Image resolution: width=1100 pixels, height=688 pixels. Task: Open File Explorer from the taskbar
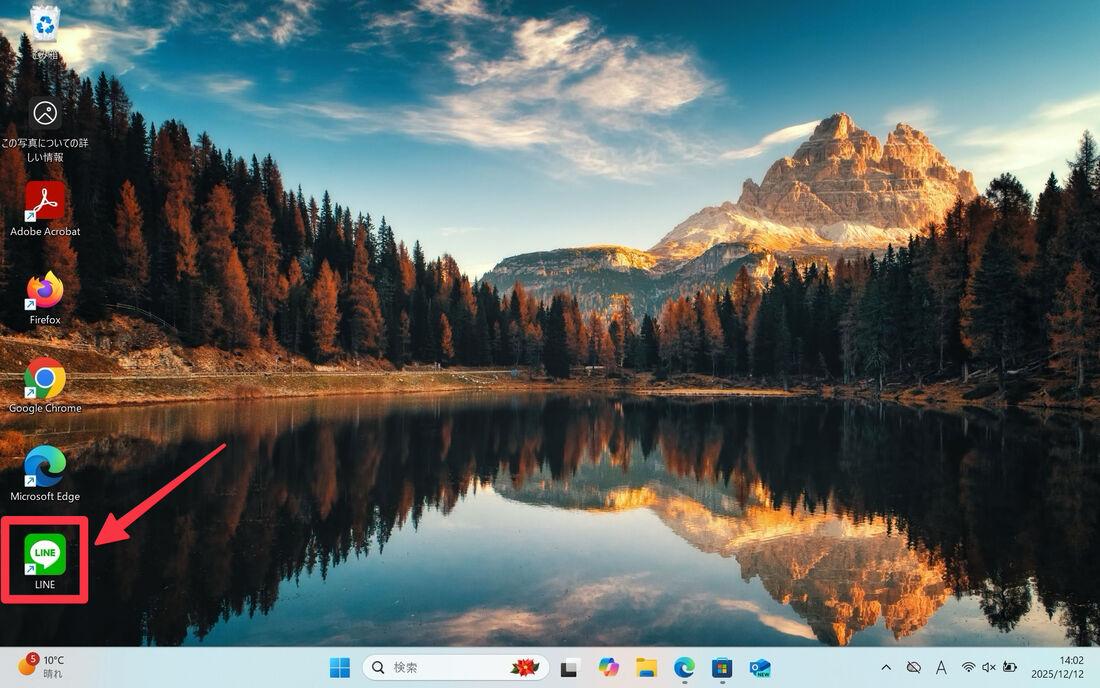(x=646, y=667)
